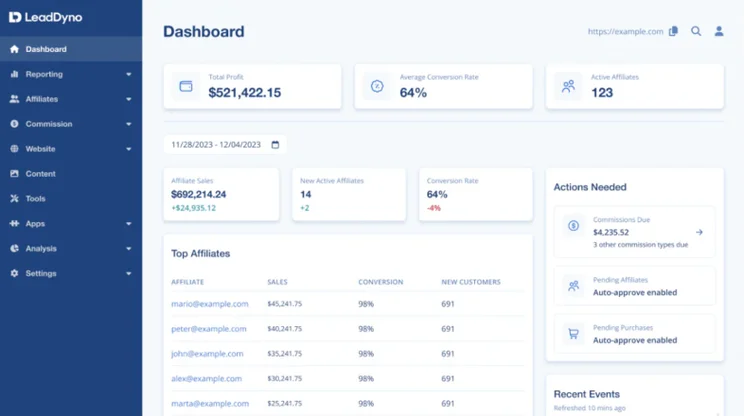Click the $35,241.75 sales value
This screenshot has height=416, width=744.
pyautogui.click(x=285, y=353)
